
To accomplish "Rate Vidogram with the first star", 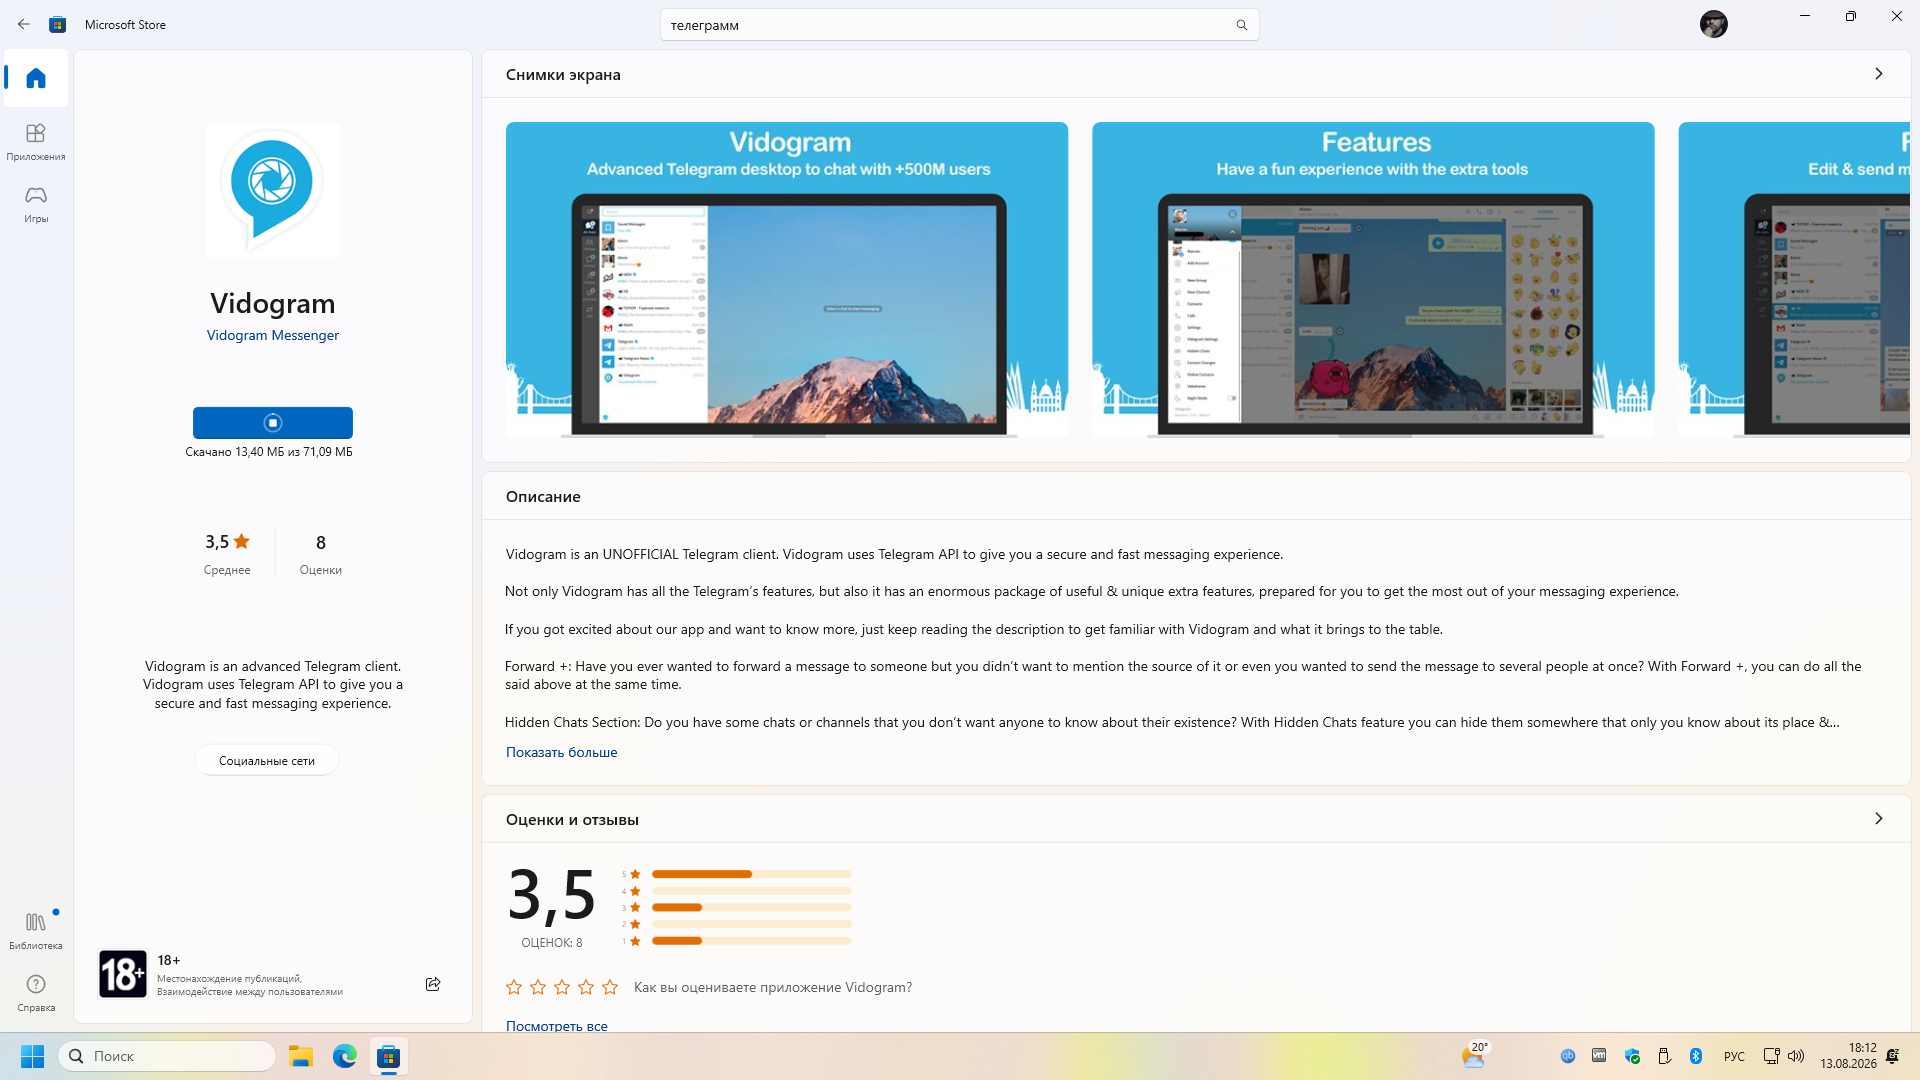I will (x=514, y=988).
